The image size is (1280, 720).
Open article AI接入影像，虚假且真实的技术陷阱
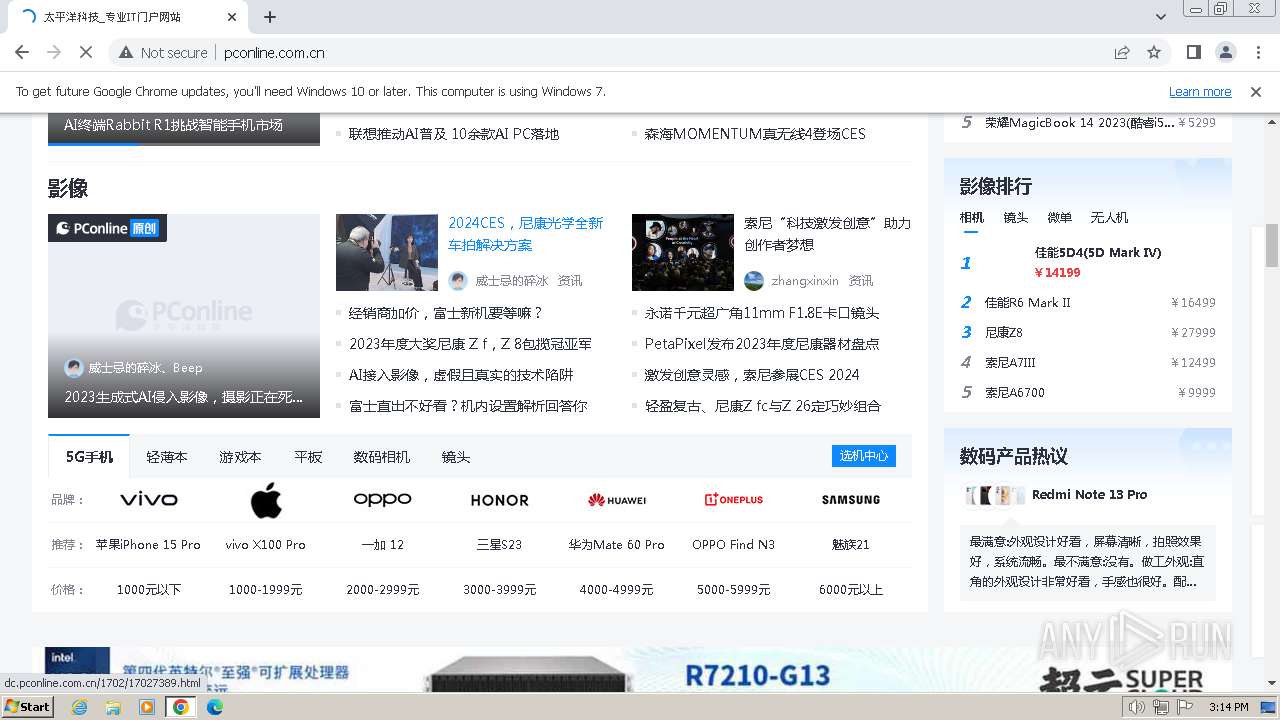coord(461,375)
